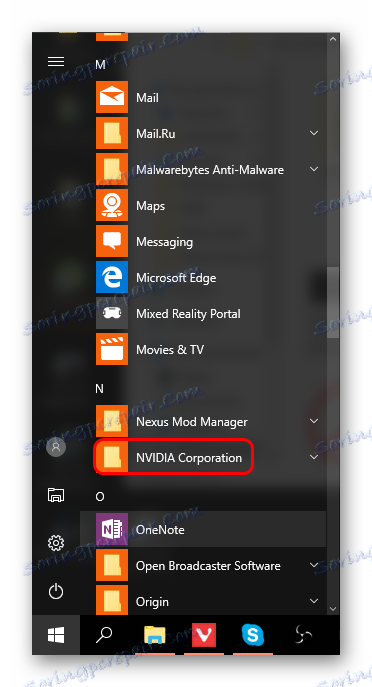Expand the Mail.Ru folder chevron

(314, 133)
